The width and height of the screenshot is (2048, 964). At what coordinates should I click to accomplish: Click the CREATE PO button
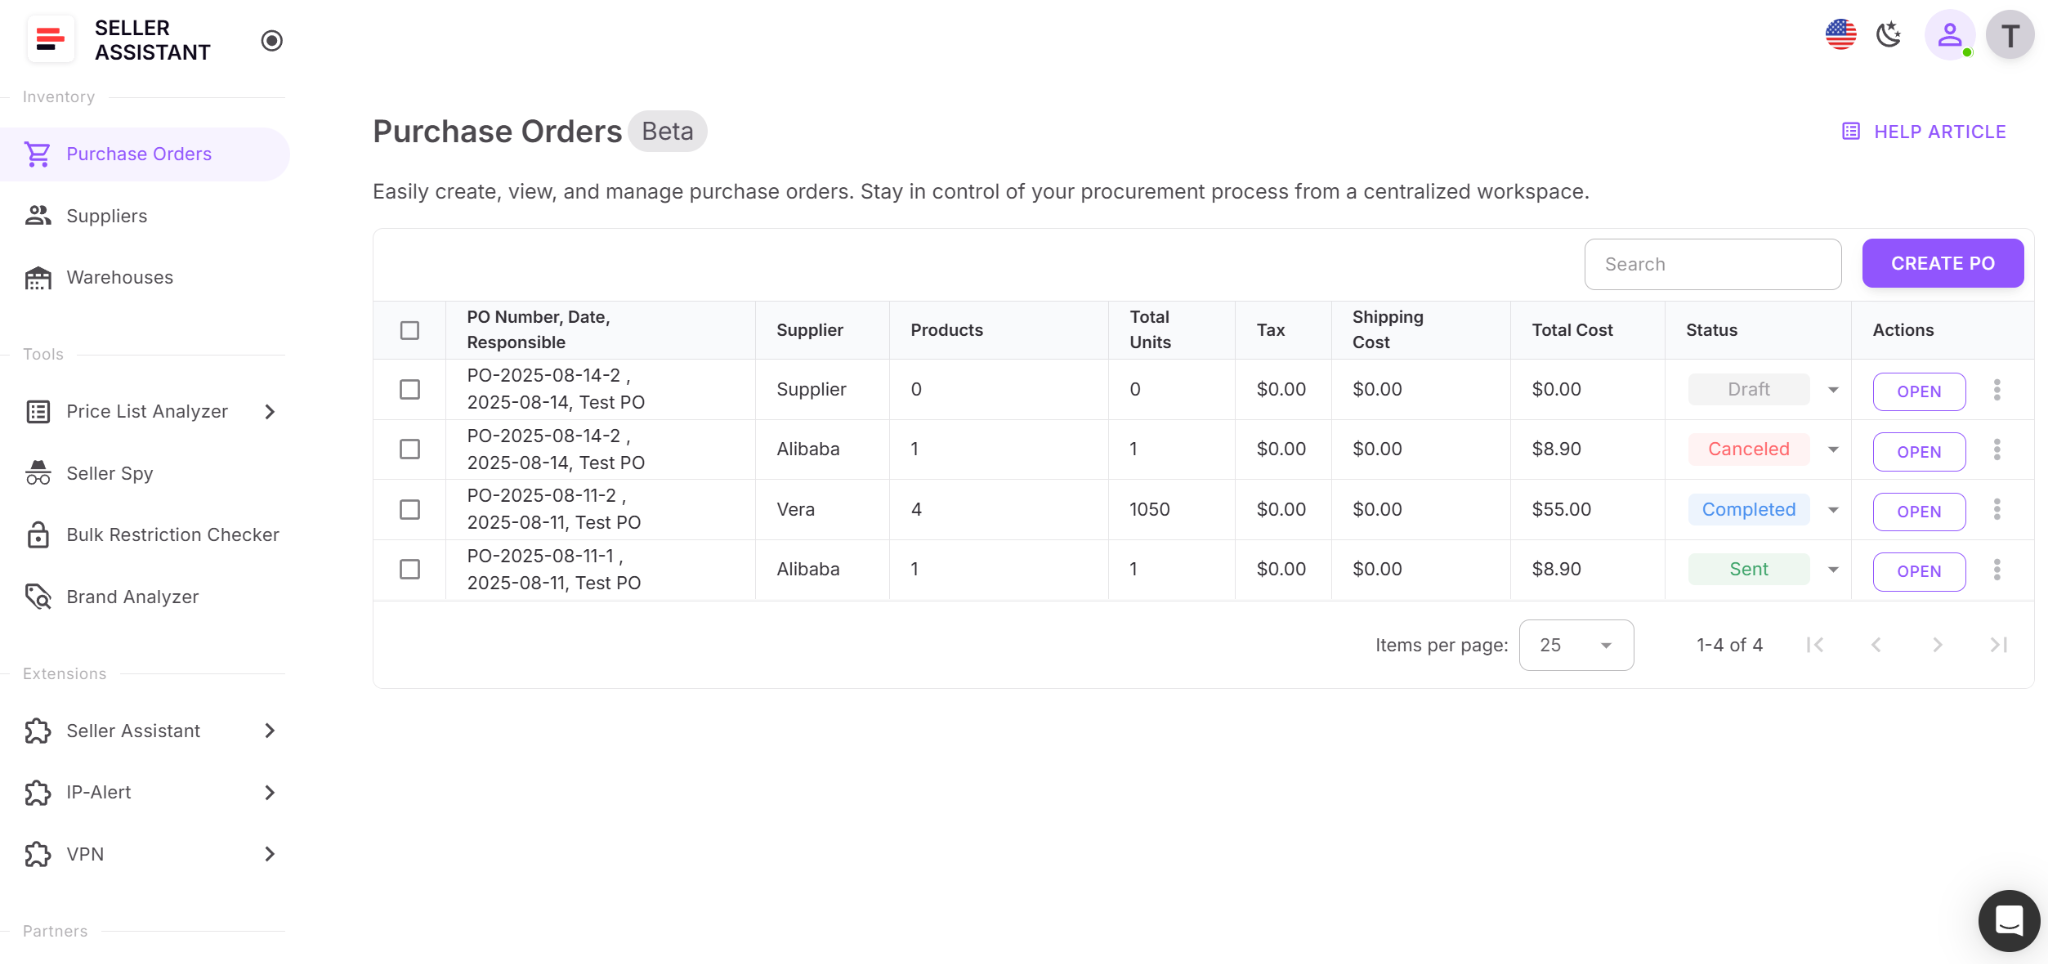coord(1941,263)
